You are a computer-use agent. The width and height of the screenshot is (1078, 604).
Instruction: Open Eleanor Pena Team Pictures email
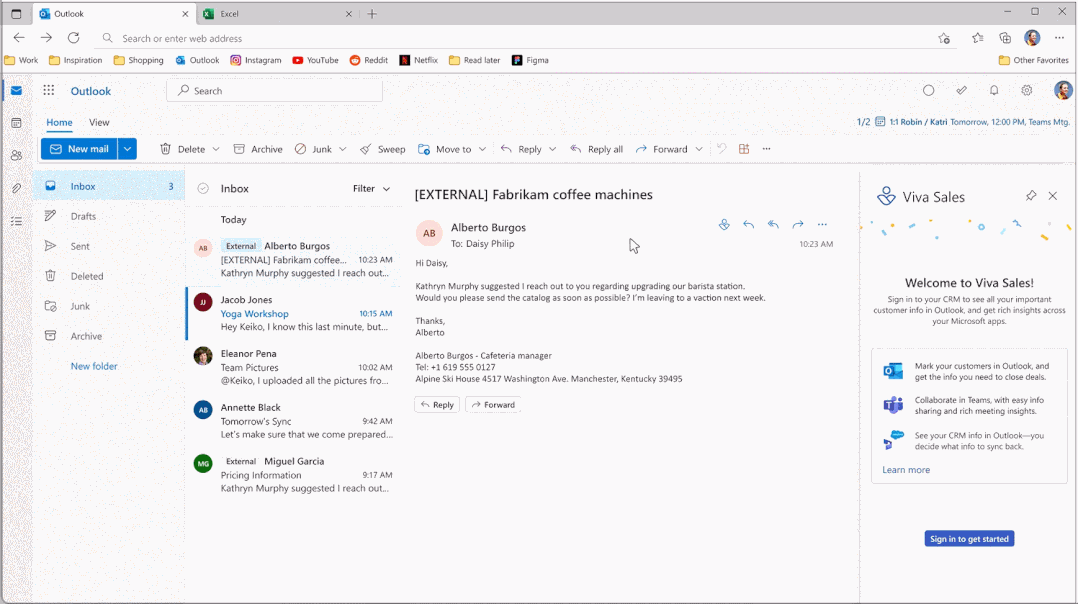294,367
